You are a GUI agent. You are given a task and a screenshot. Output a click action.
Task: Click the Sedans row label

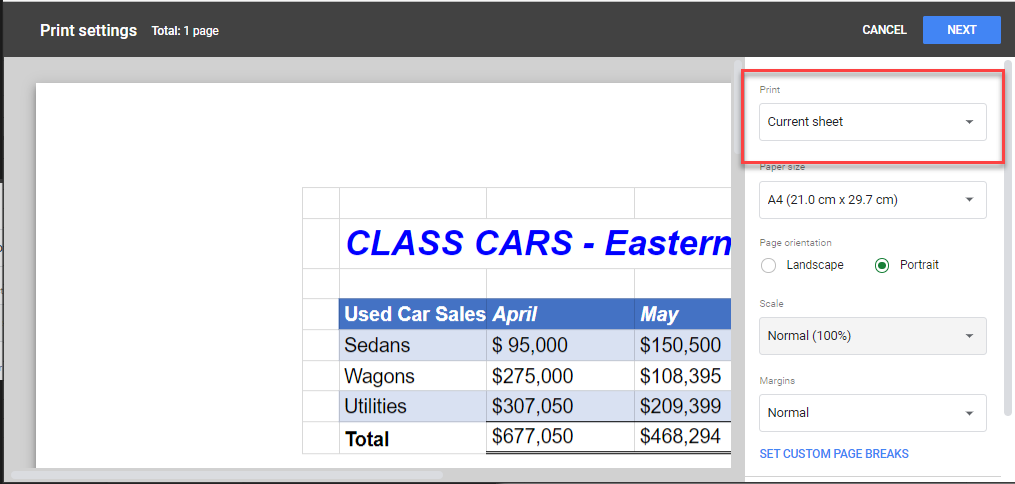[x=377, y=345]
